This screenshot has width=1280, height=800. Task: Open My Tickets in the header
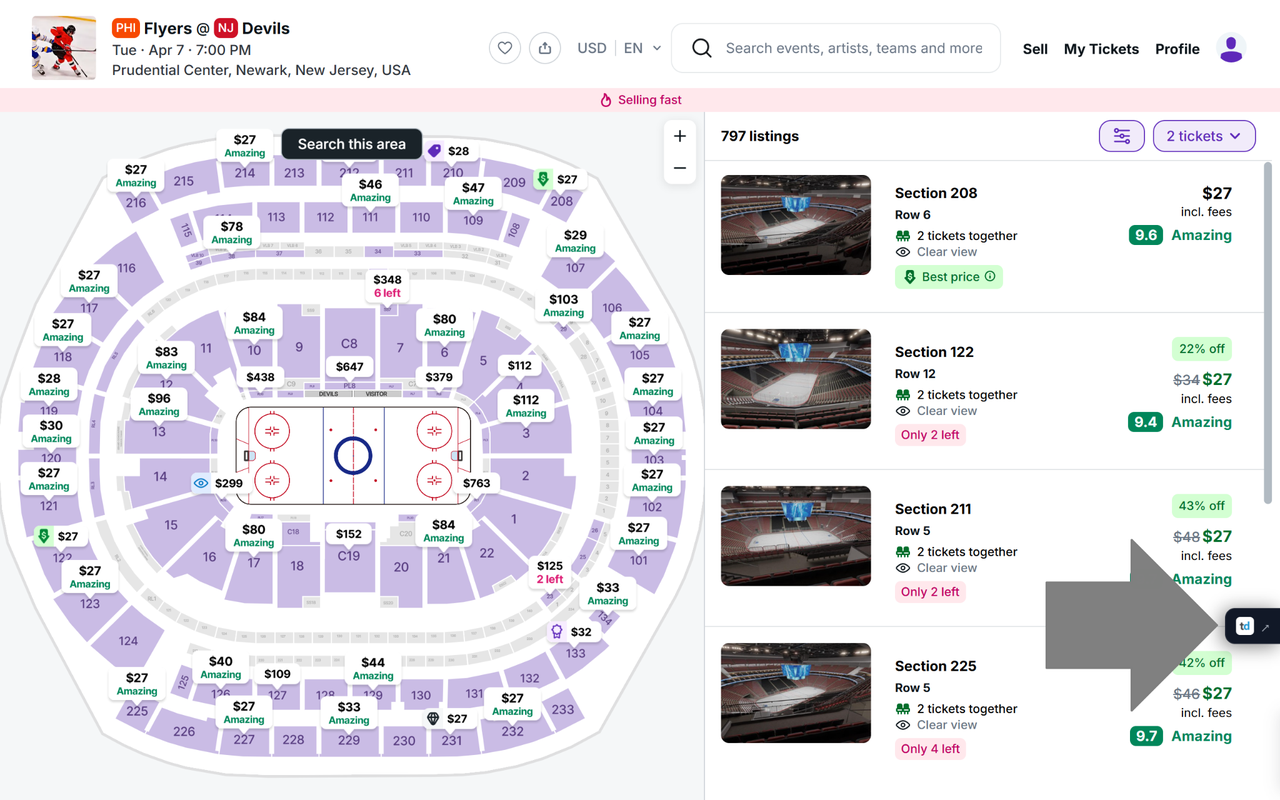coord(1101,49)
